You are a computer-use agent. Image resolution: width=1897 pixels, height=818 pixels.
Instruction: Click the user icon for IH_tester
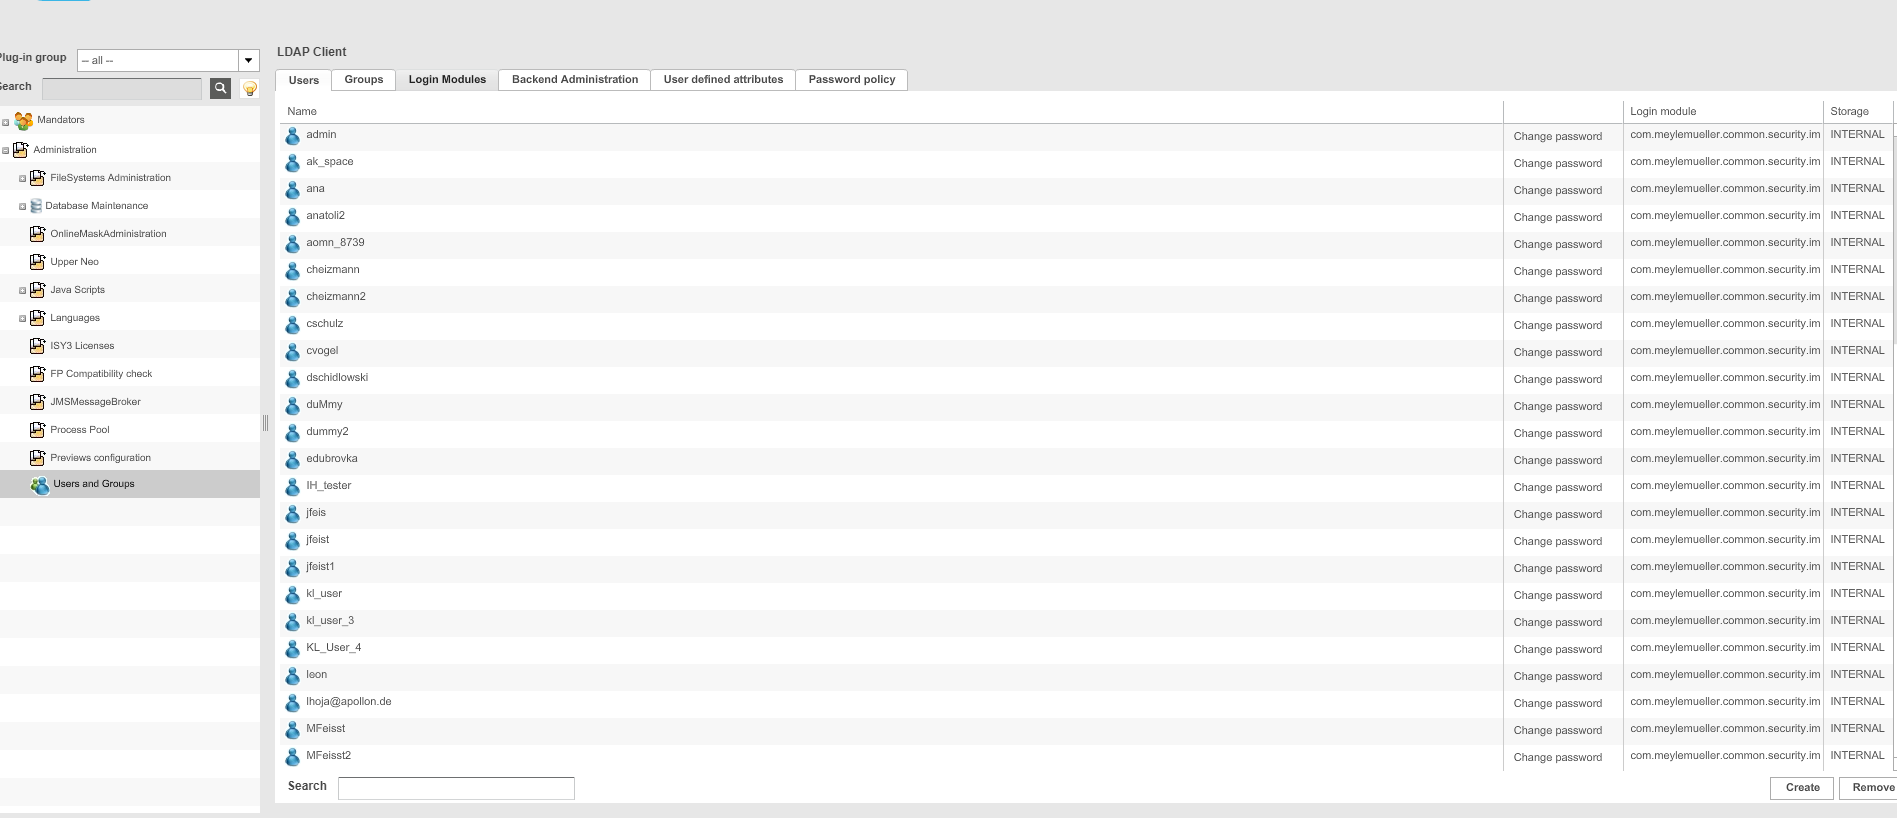point(293,487)
